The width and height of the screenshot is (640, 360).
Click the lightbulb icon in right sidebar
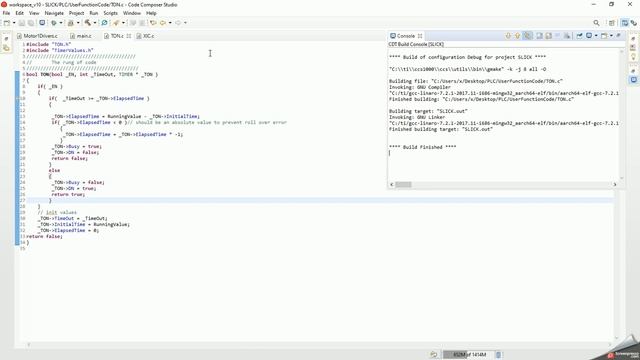633,57
